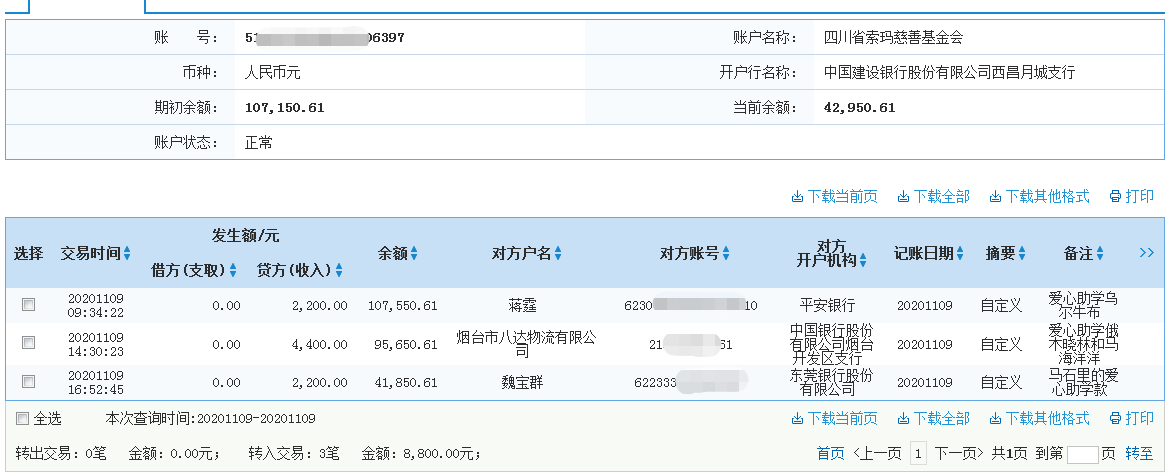Click the transaction time 20201109 16:52:45
The image size is (1172, 474).
coord(96,382)
